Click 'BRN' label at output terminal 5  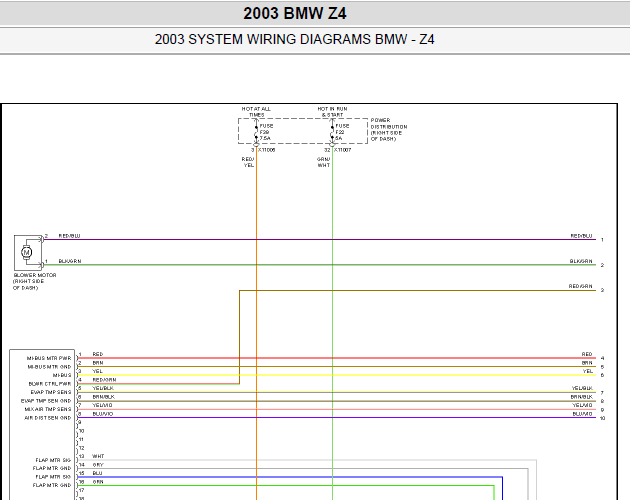(x=587, y=363)
